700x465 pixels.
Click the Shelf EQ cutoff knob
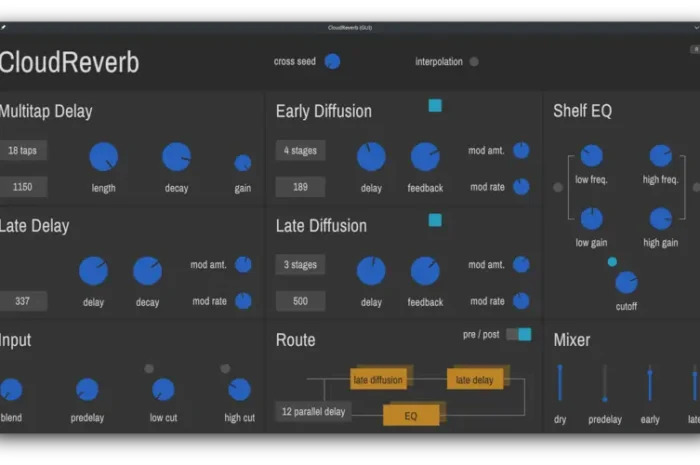(x=626, y=282)
